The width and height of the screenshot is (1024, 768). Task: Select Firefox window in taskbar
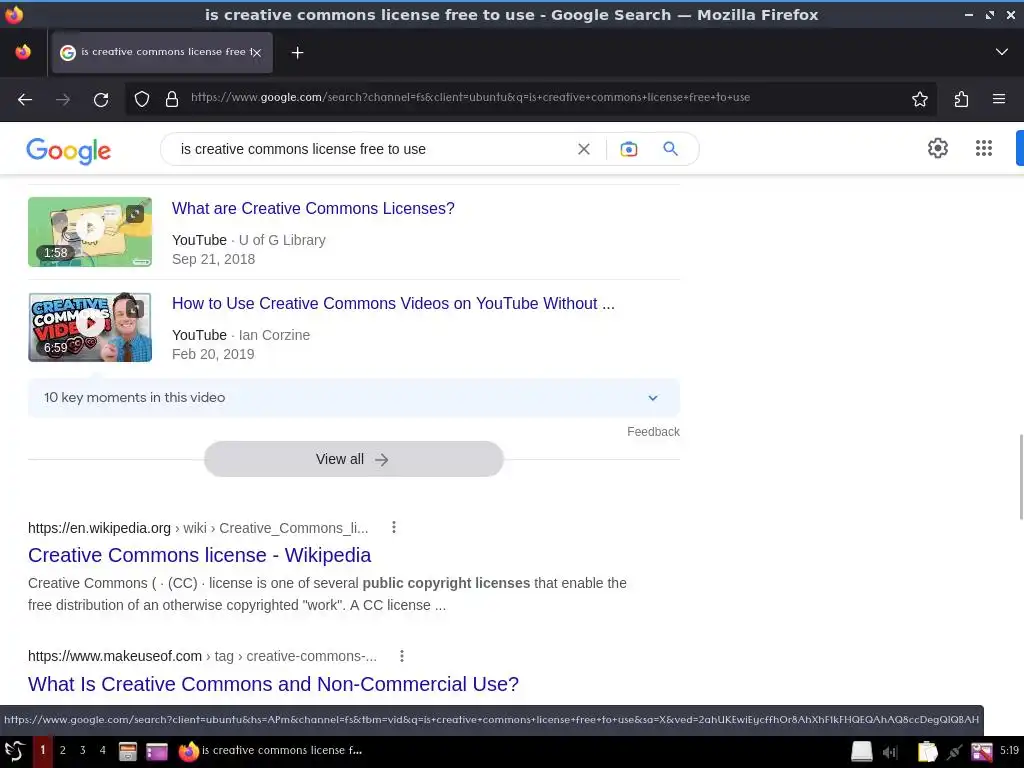(x=271, y=750)
